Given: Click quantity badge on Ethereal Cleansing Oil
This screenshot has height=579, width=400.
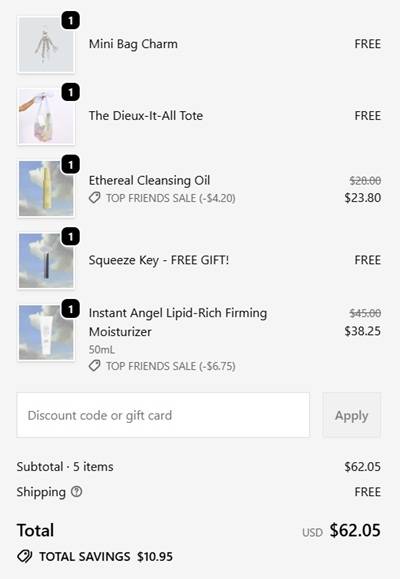Looking at the screenshot, I should point(71,164).
